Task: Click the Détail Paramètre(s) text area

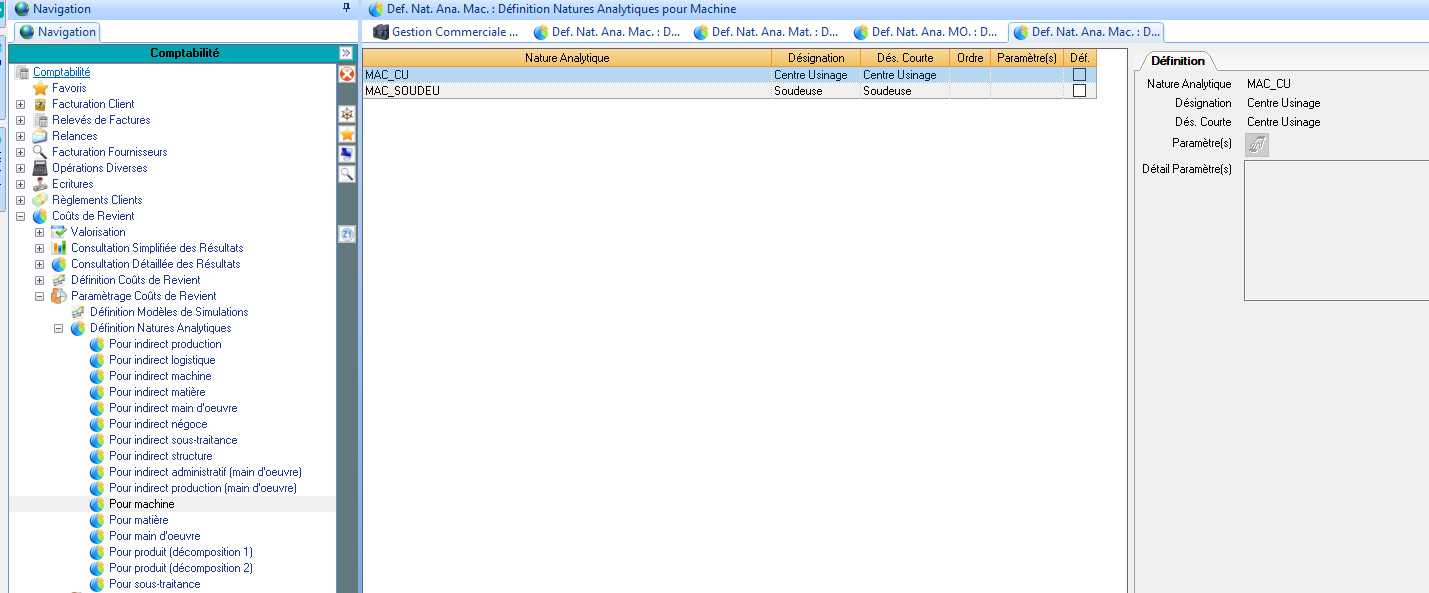Action: pyautogui.click(x=1335, y=230)
